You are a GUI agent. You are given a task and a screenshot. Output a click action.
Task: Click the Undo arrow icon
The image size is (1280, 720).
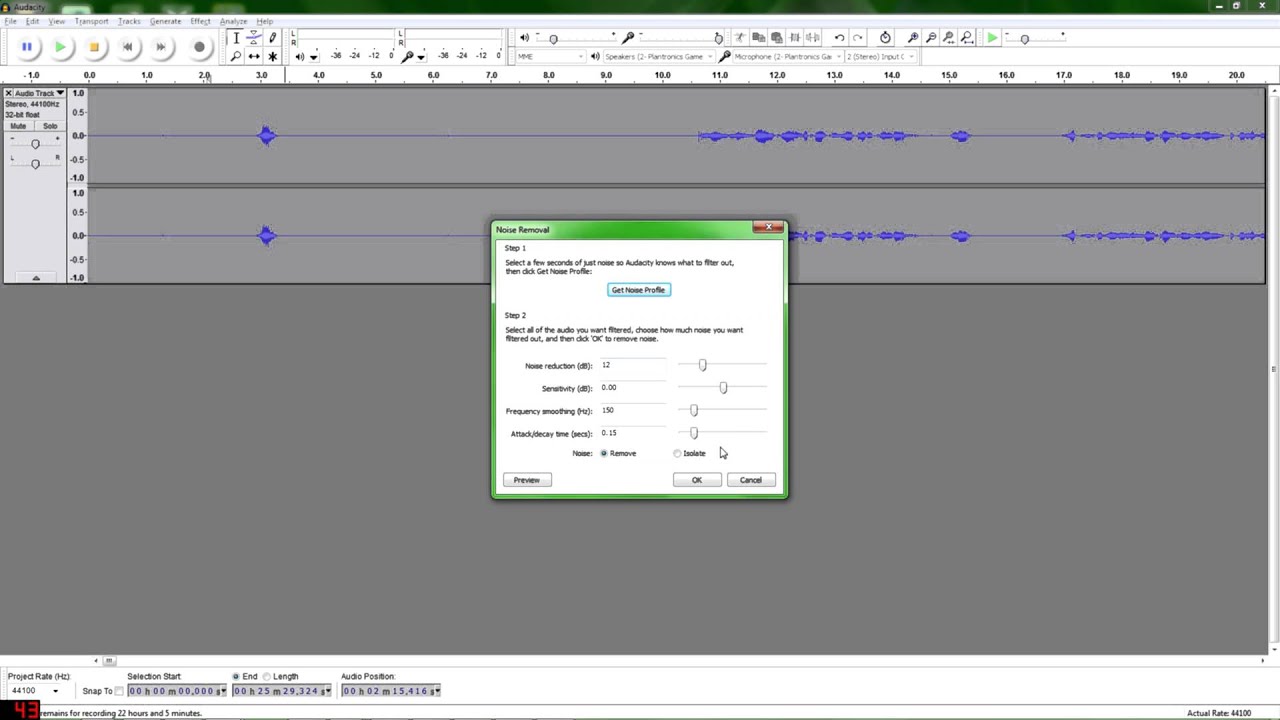coord(839,38)
